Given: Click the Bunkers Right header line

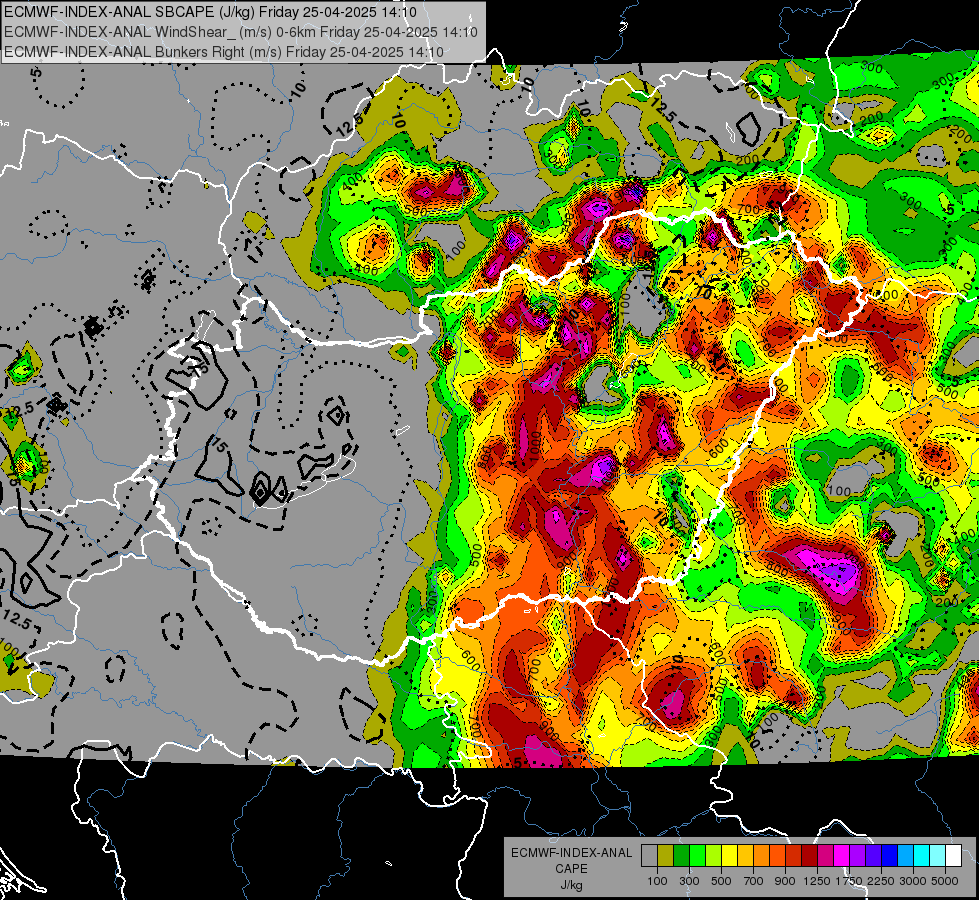Looking at the screenshot, I should tap(224, 52).
